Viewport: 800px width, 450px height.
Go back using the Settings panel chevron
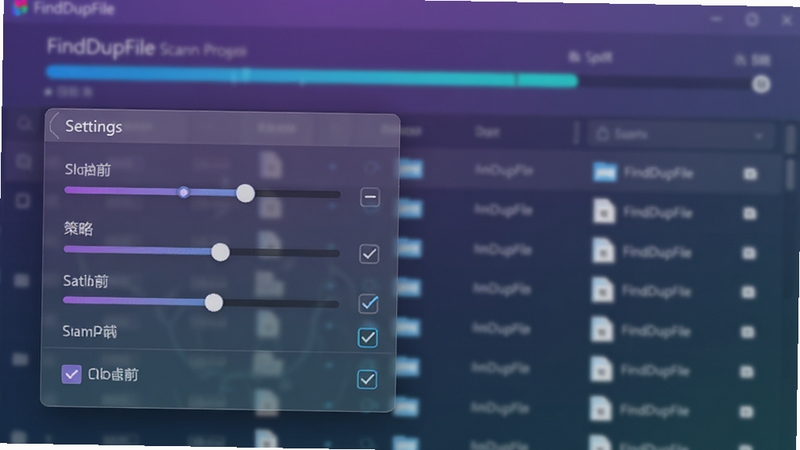[54, 126]
